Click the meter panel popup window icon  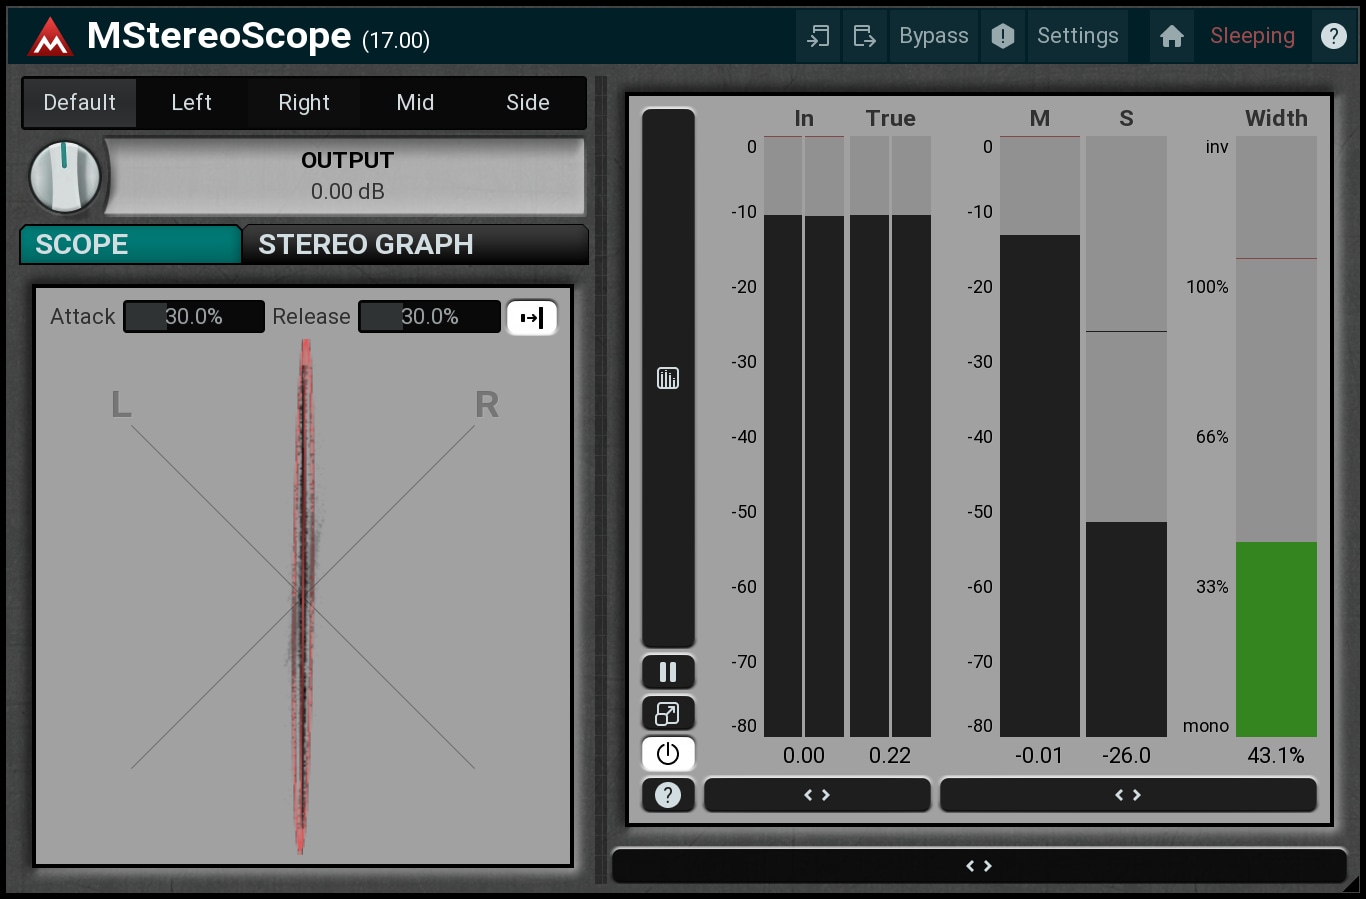[668, 713]
